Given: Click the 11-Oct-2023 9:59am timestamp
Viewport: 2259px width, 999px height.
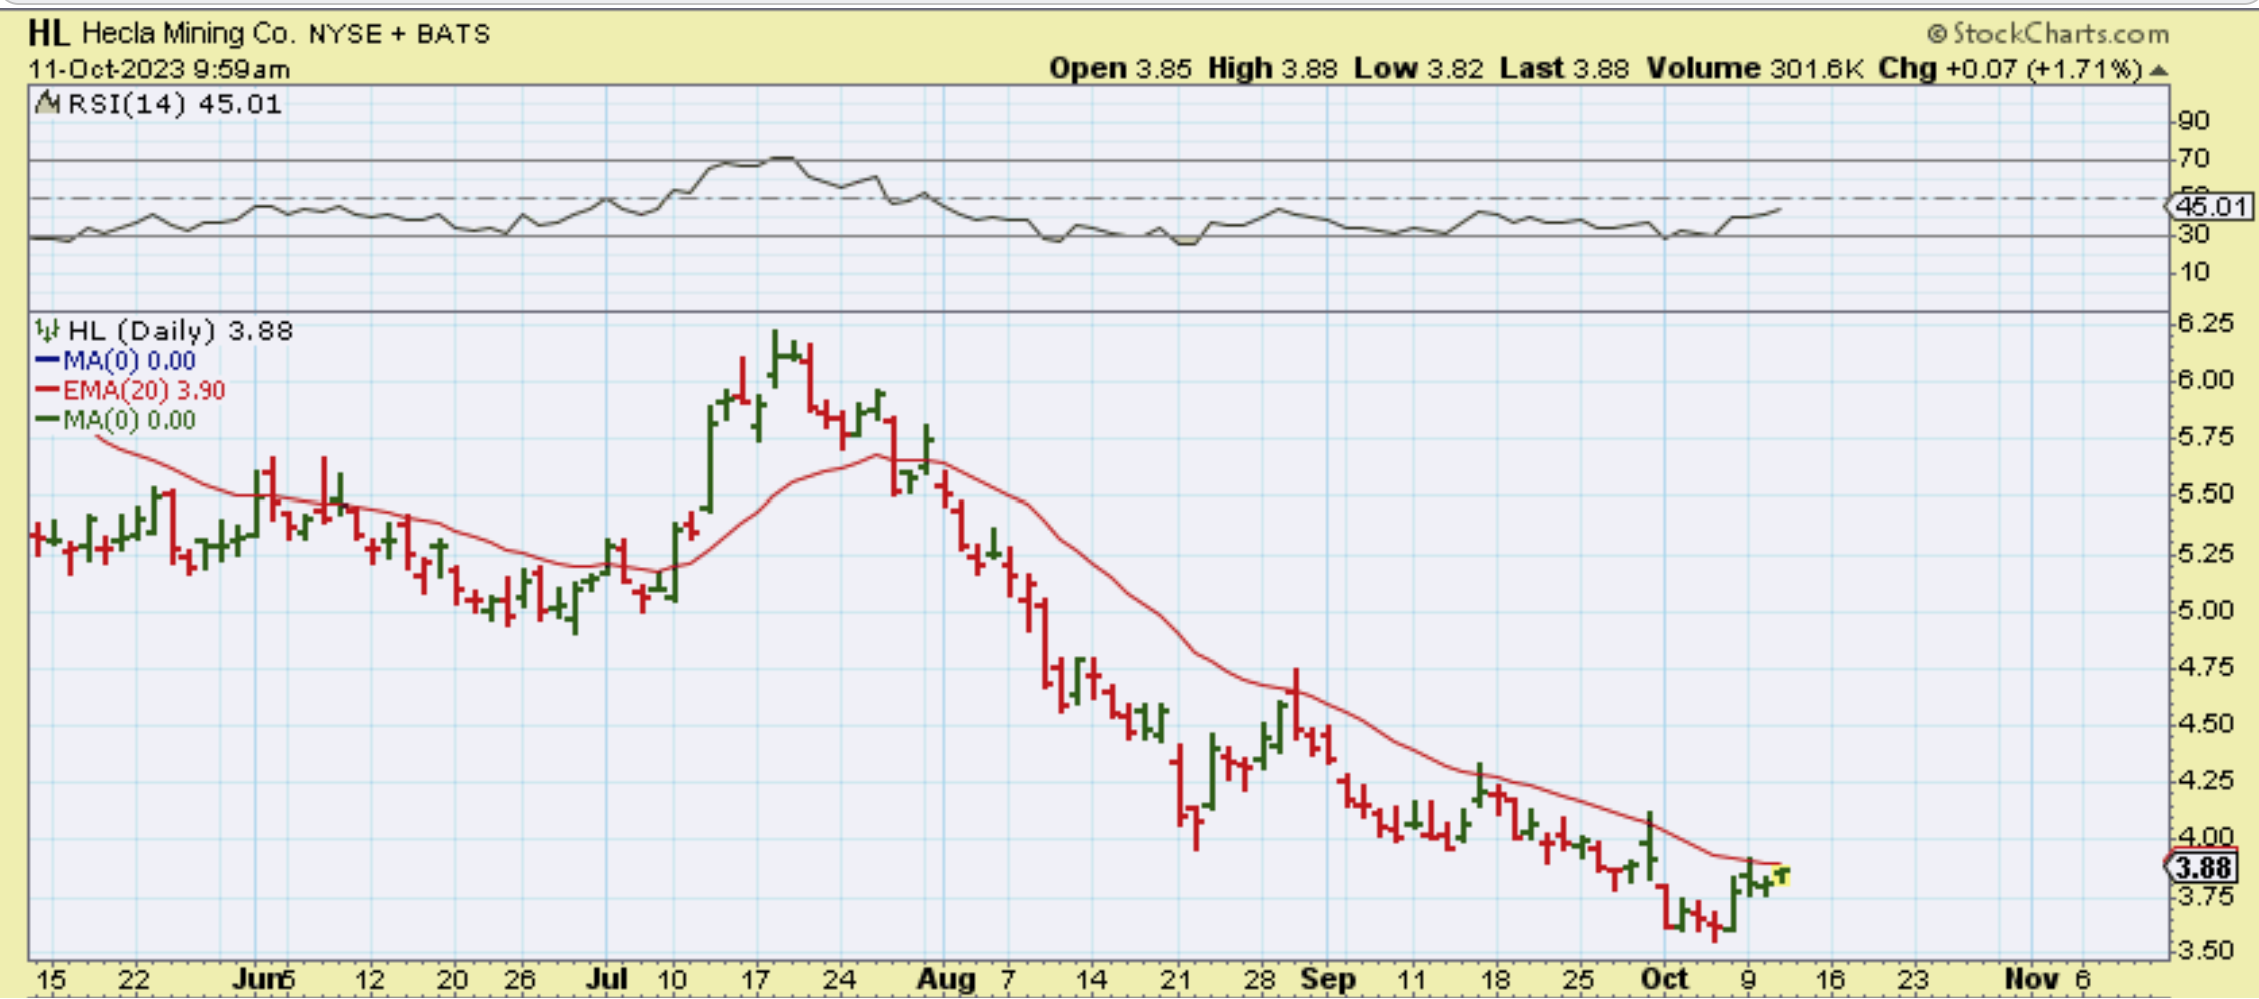Looking at the screenshot, I should coord(159,69).
